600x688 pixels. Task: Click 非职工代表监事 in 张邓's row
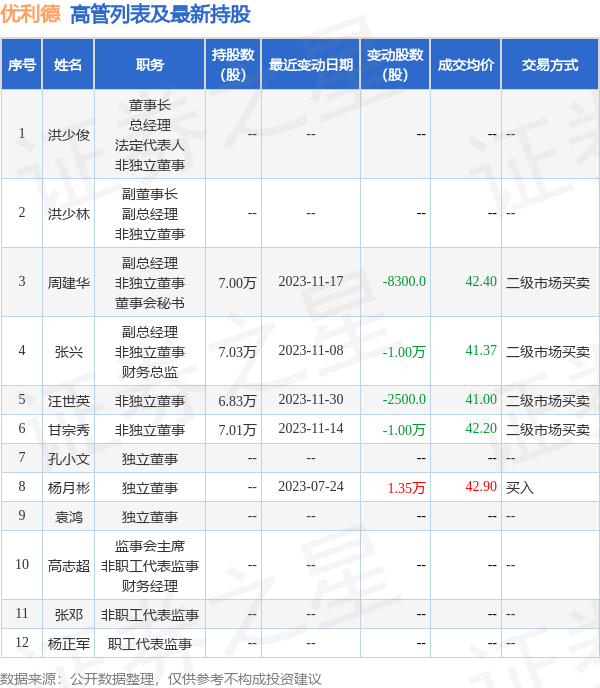(150, 614)
